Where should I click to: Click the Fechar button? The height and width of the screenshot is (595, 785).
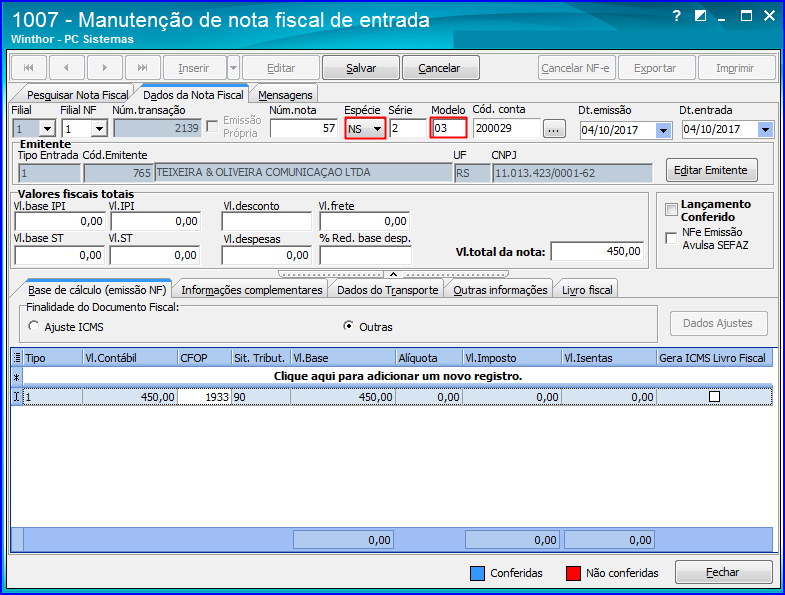pyautogui.click(x=723, y=572)
